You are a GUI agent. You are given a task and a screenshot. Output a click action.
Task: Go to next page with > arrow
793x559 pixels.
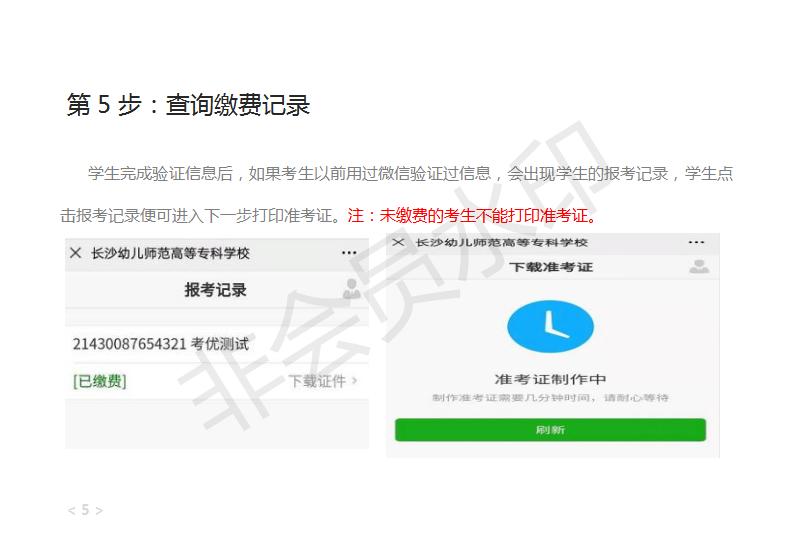[x=99, y=510]
